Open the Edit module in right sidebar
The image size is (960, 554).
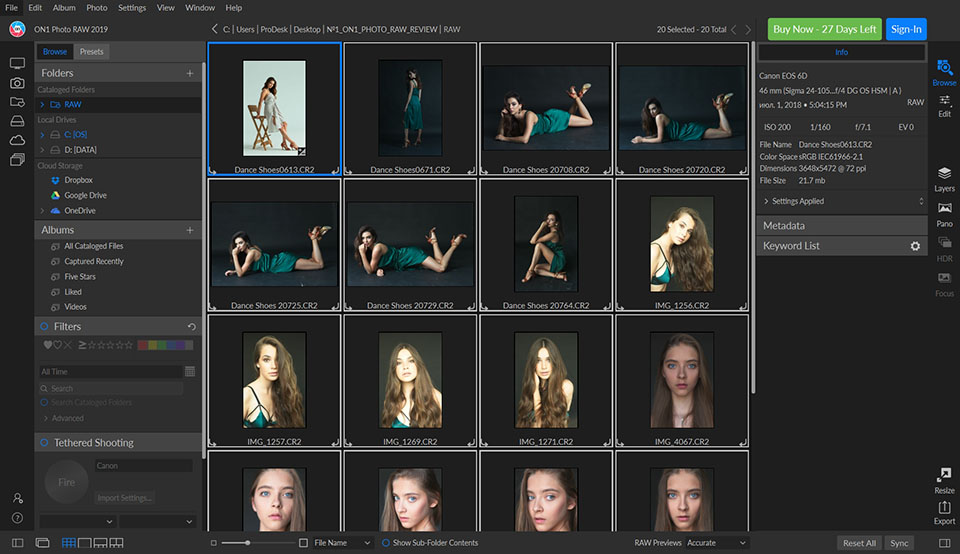(x=944, y=105)
